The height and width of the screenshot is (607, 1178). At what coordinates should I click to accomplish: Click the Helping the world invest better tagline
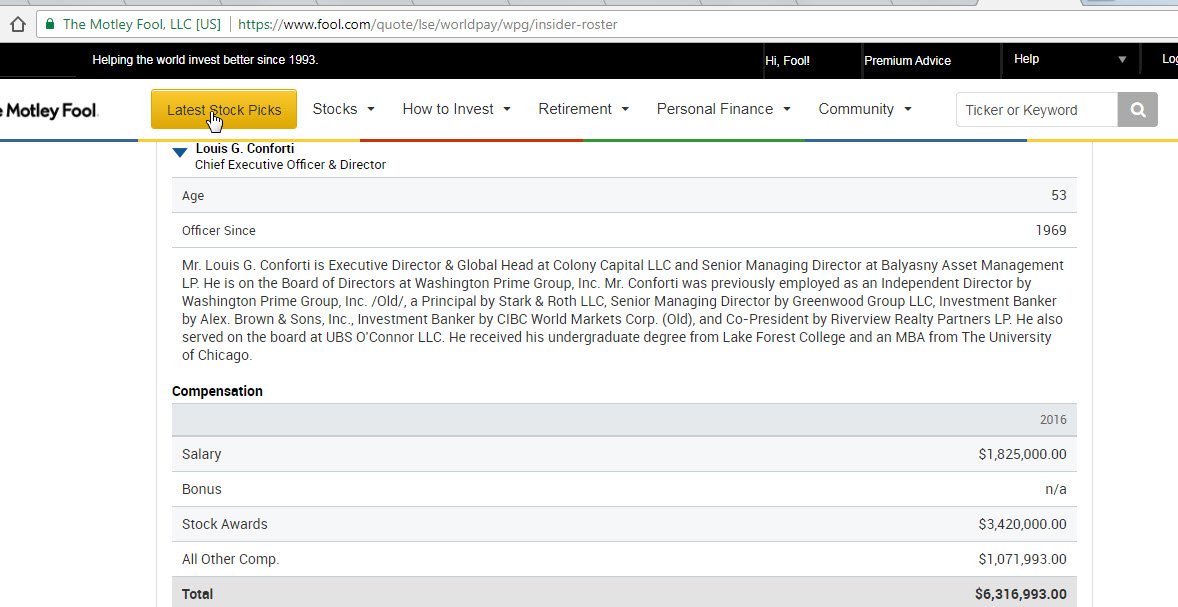pos(205,59)
